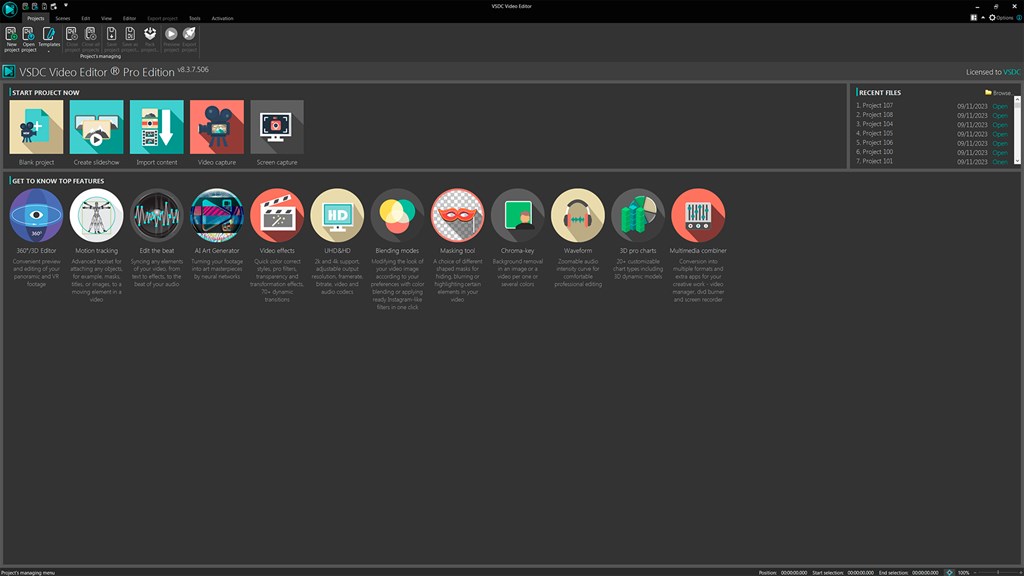Collapse the ribbon using up arrow

click(x=983, y=18)
